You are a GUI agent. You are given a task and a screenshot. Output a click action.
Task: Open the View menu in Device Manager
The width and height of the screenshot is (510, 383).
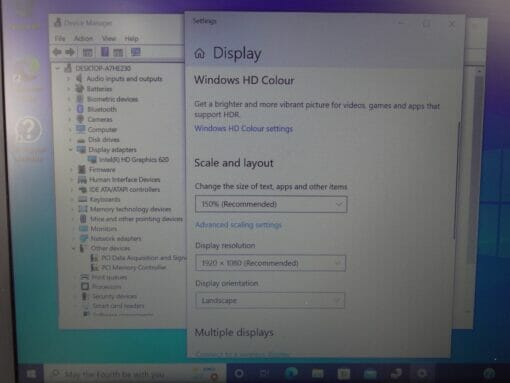click(x=109, y=38)
